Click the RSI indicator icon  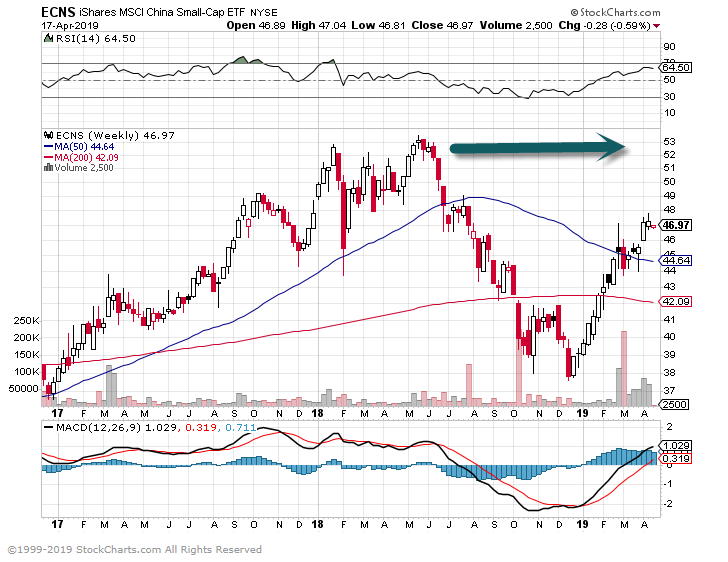[48, 38]
